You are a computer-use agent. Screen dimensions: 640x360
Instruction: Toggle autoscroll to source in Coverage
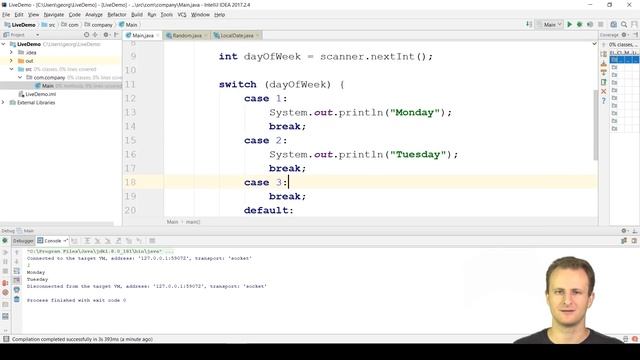tap(604, 63)
